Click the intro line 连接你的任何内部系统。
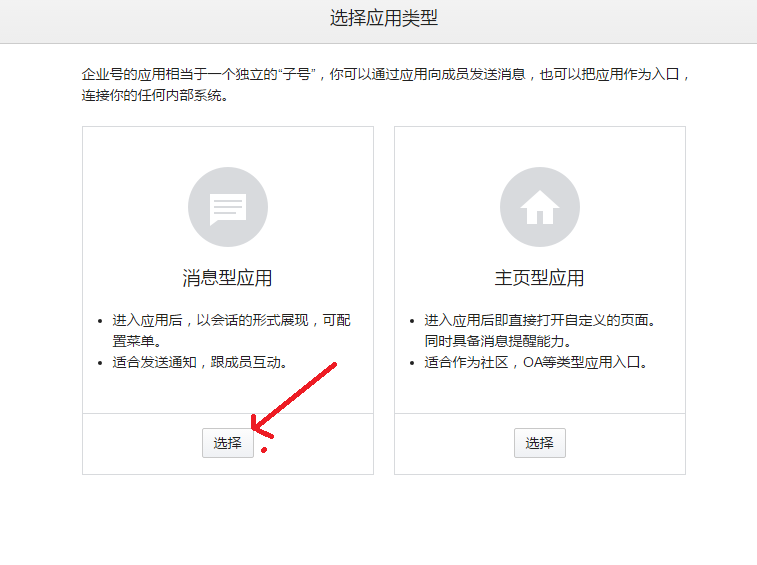This screenshot has width=757, height=565. [x=155, y=95]
